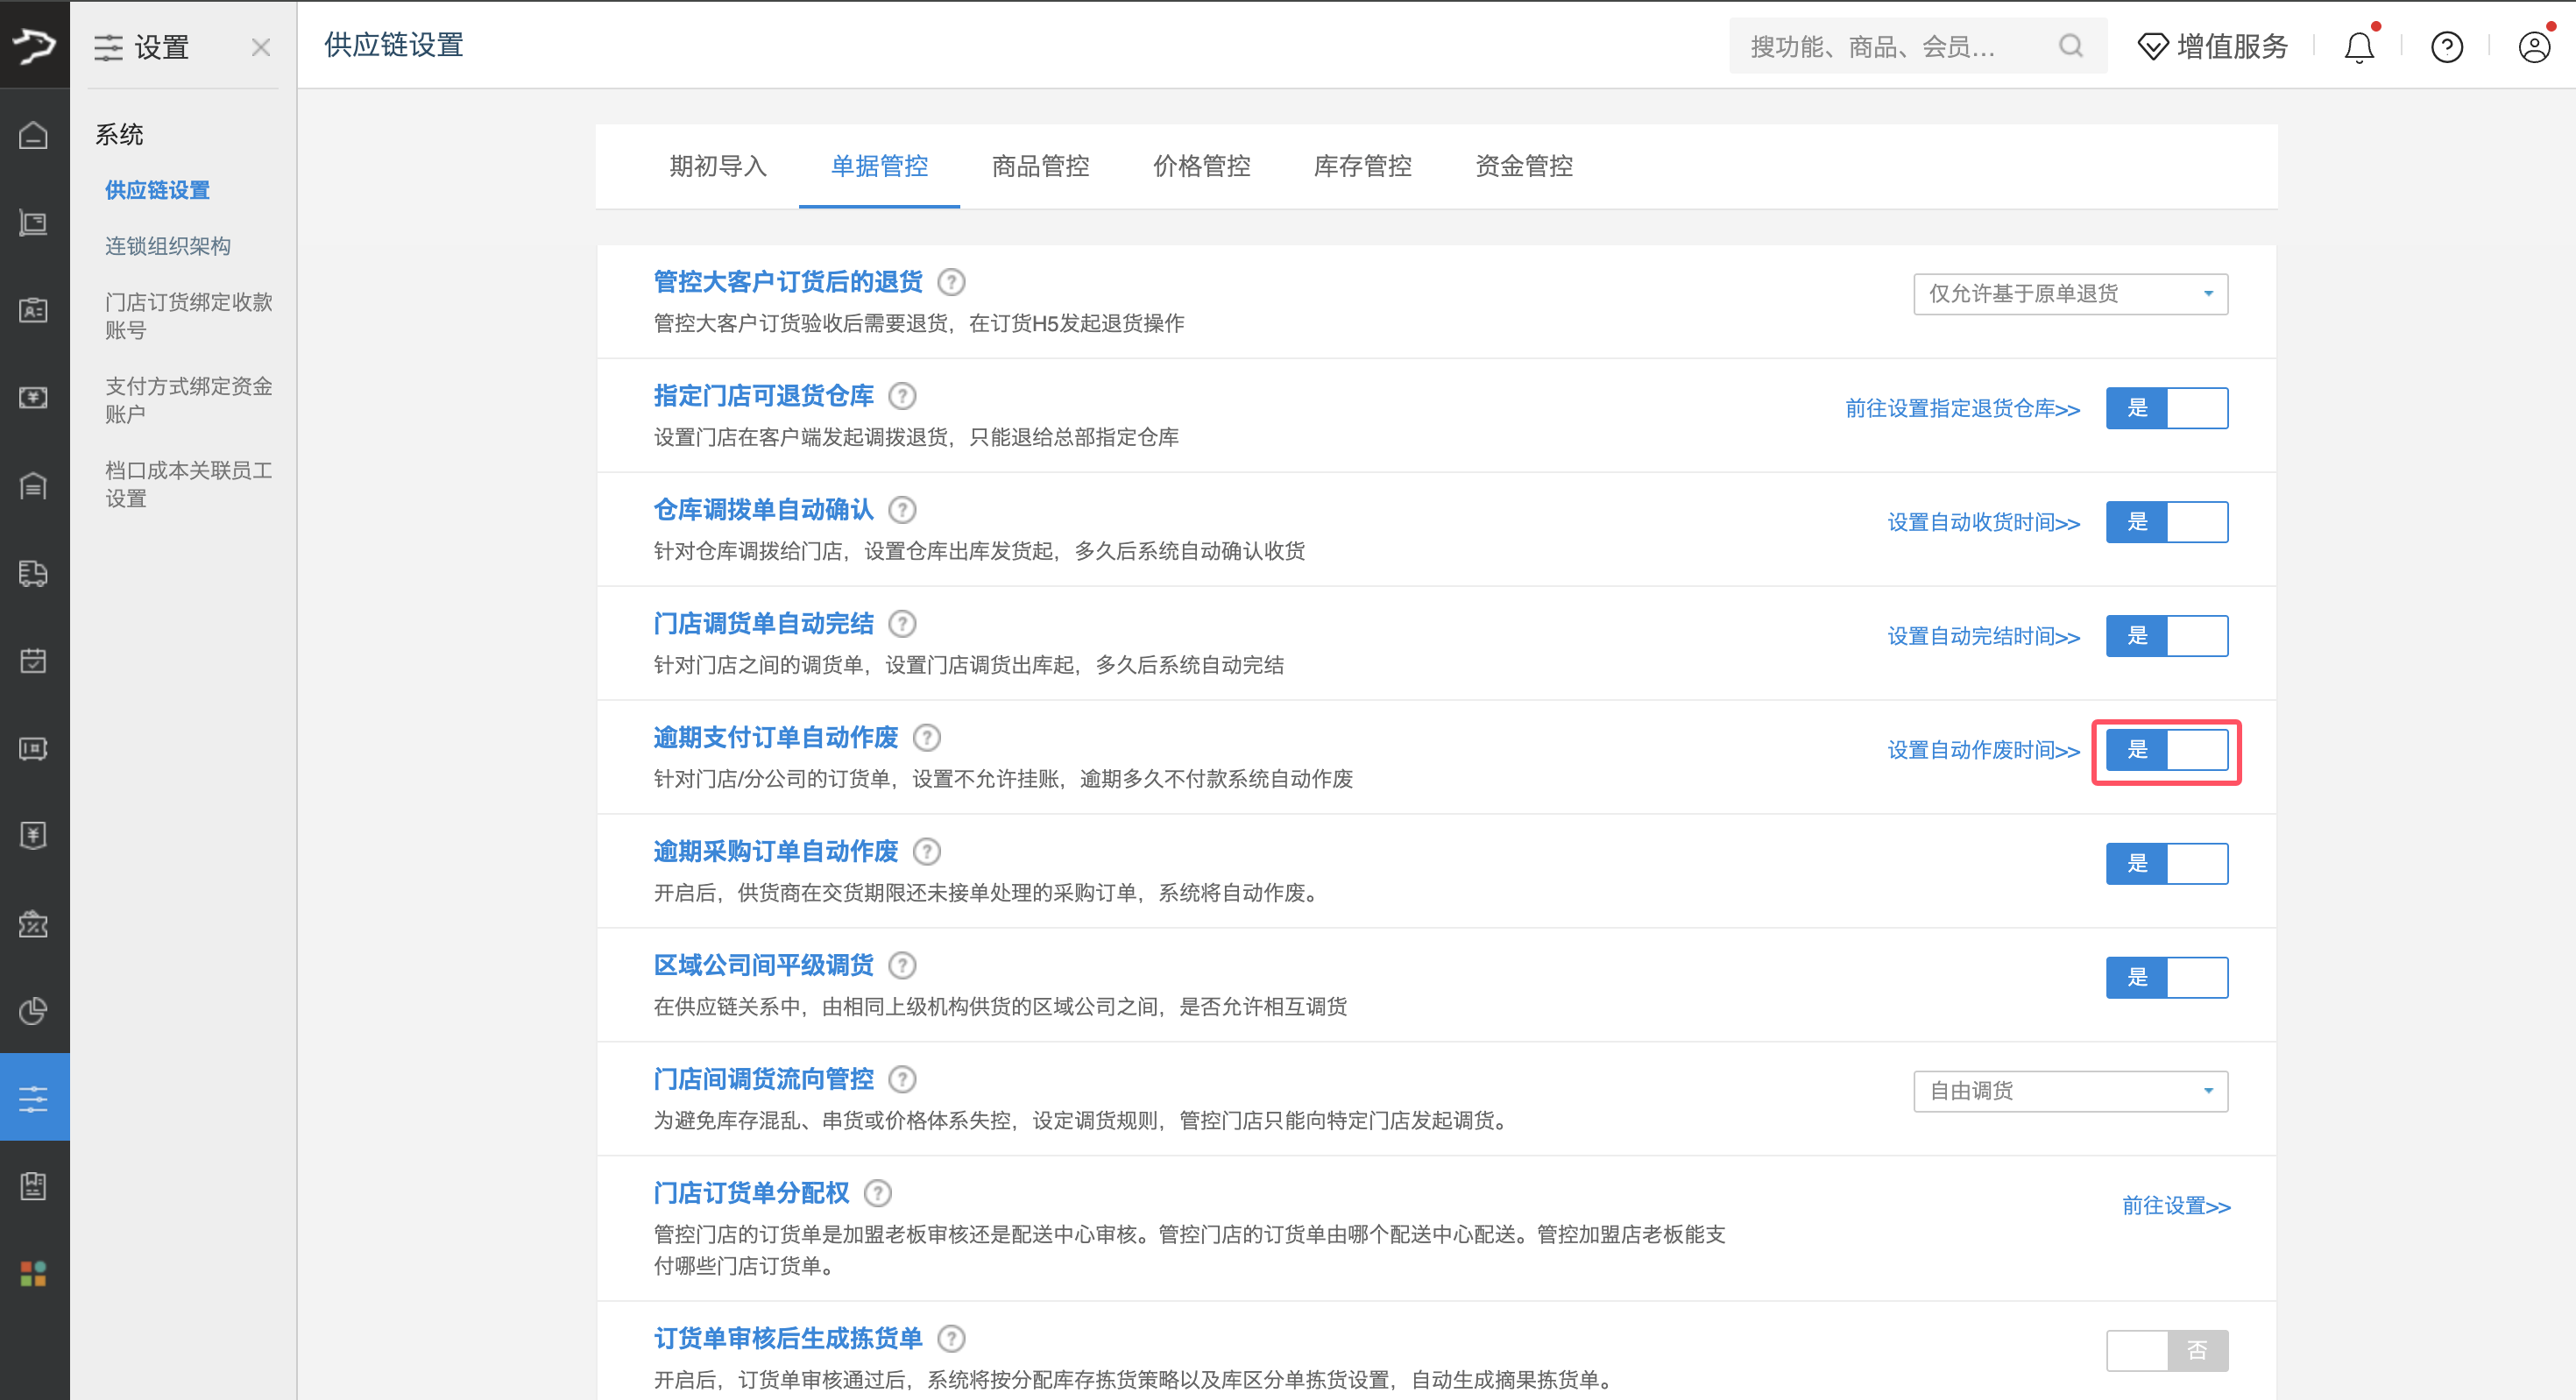This screenshot has width=2576, height=1400.
Task: Open link 前往设置指定退货仓库>>
Action: coord(1962,408)
